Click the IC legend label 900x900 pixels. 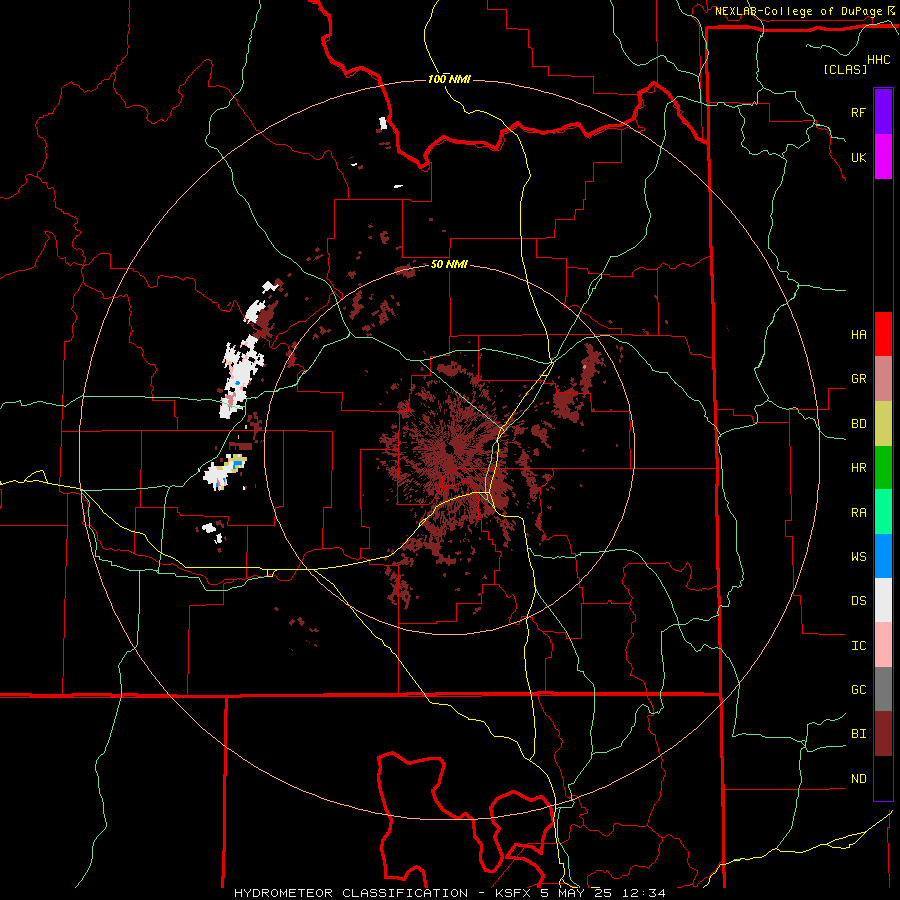858,646
